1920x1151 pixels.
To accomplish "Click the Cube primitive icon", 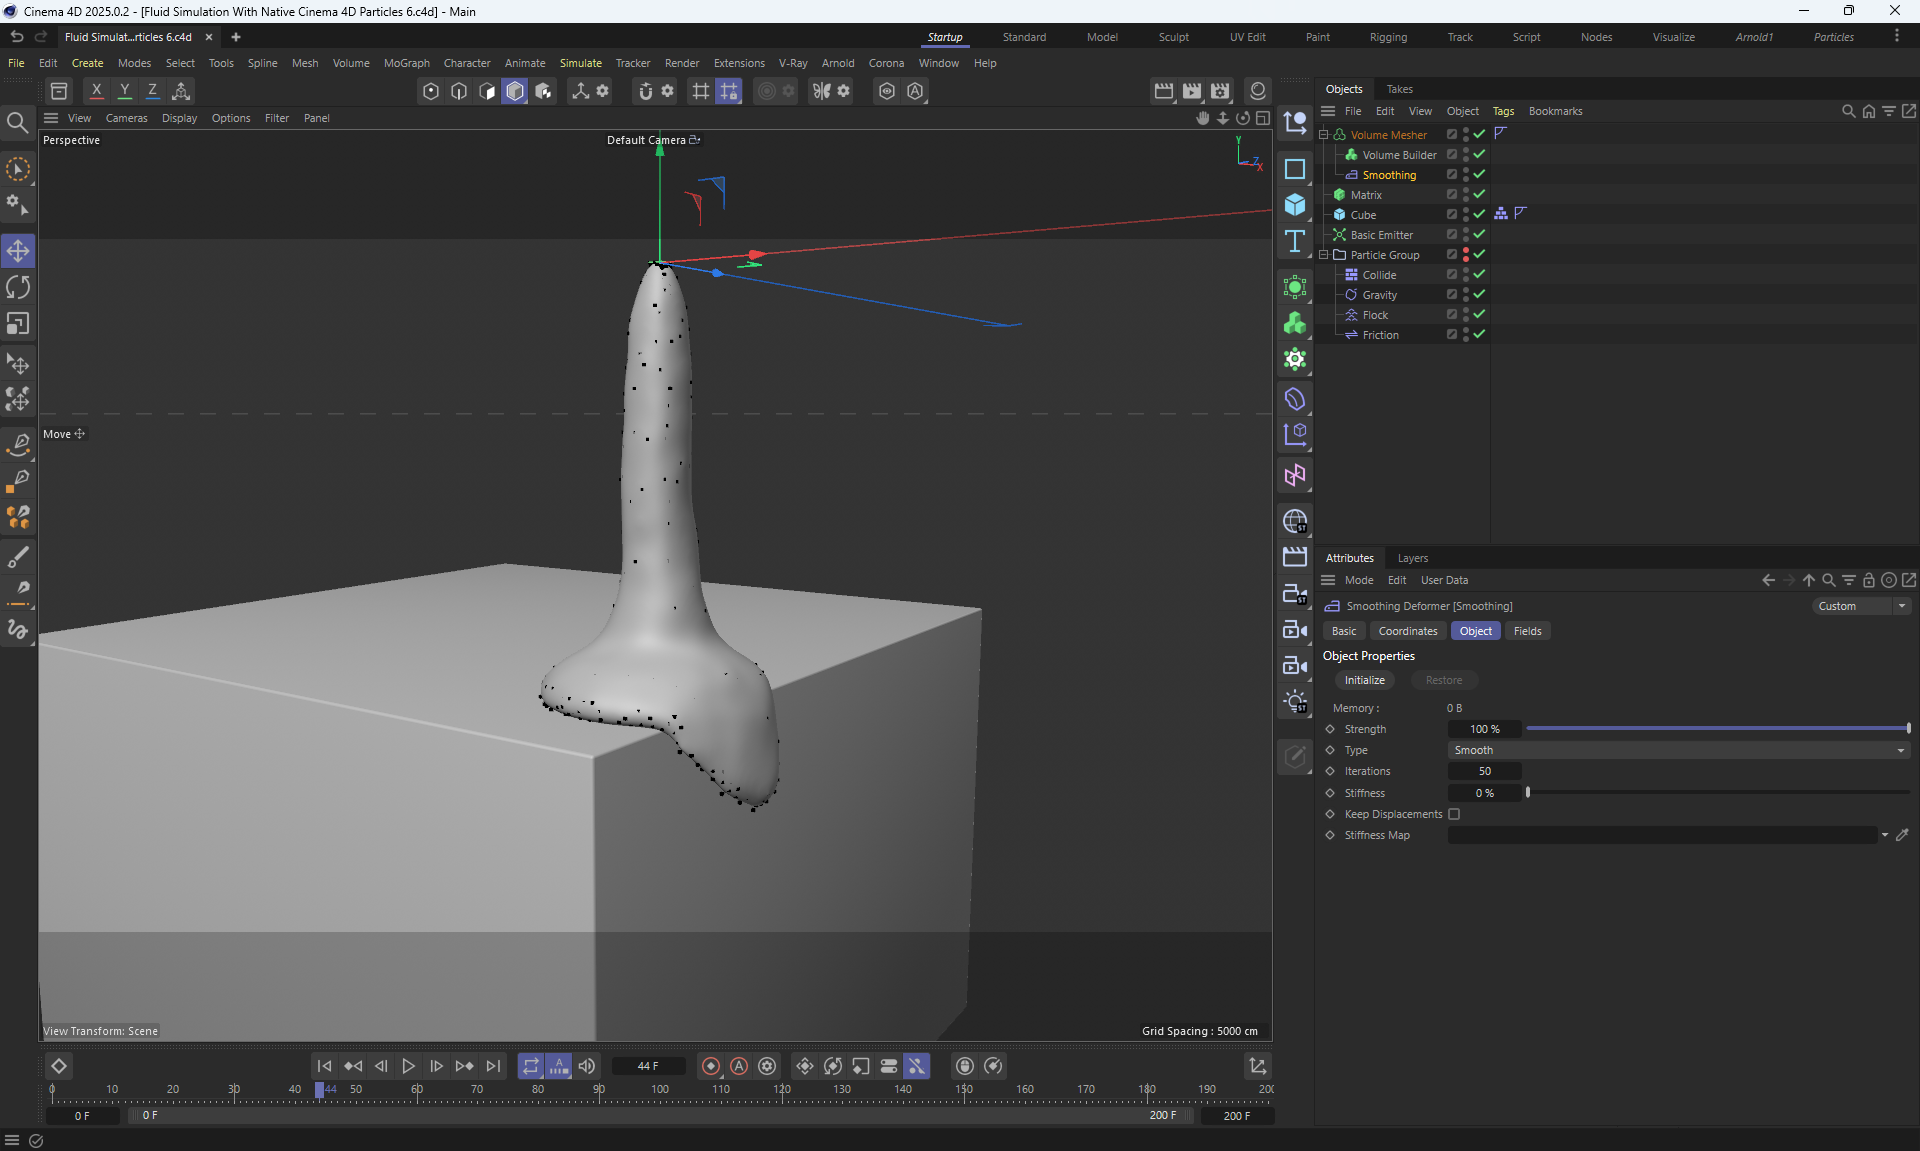I will tap(1295, 205).
